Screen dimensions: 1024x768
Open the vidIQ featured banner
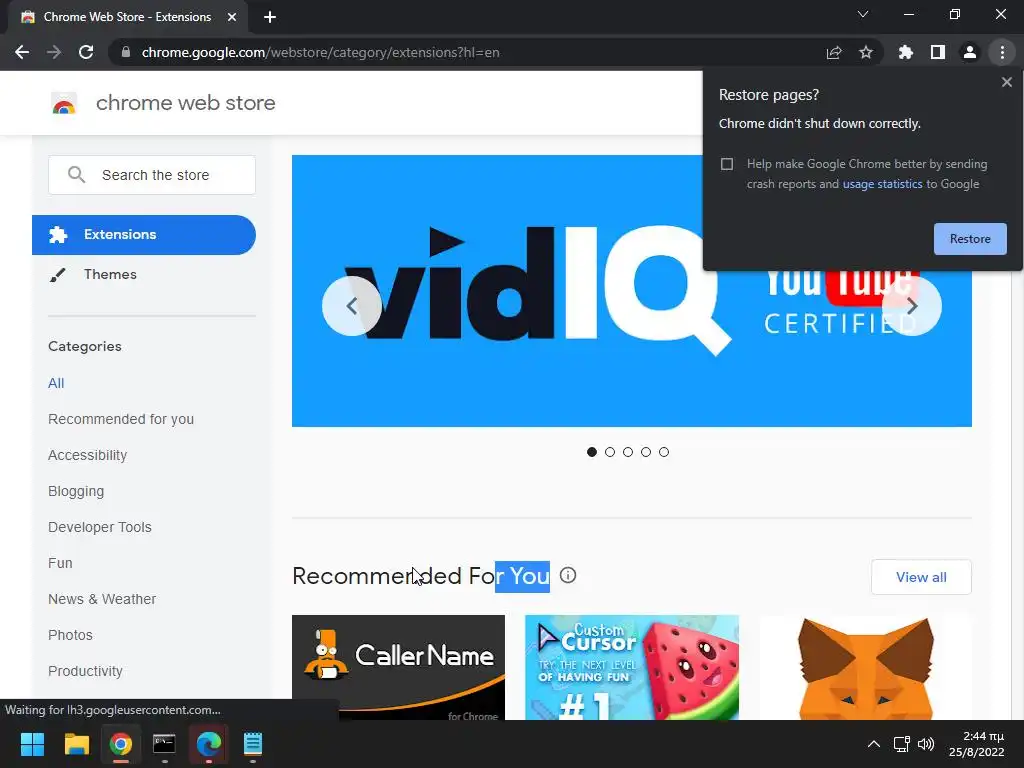pos(632,291)
